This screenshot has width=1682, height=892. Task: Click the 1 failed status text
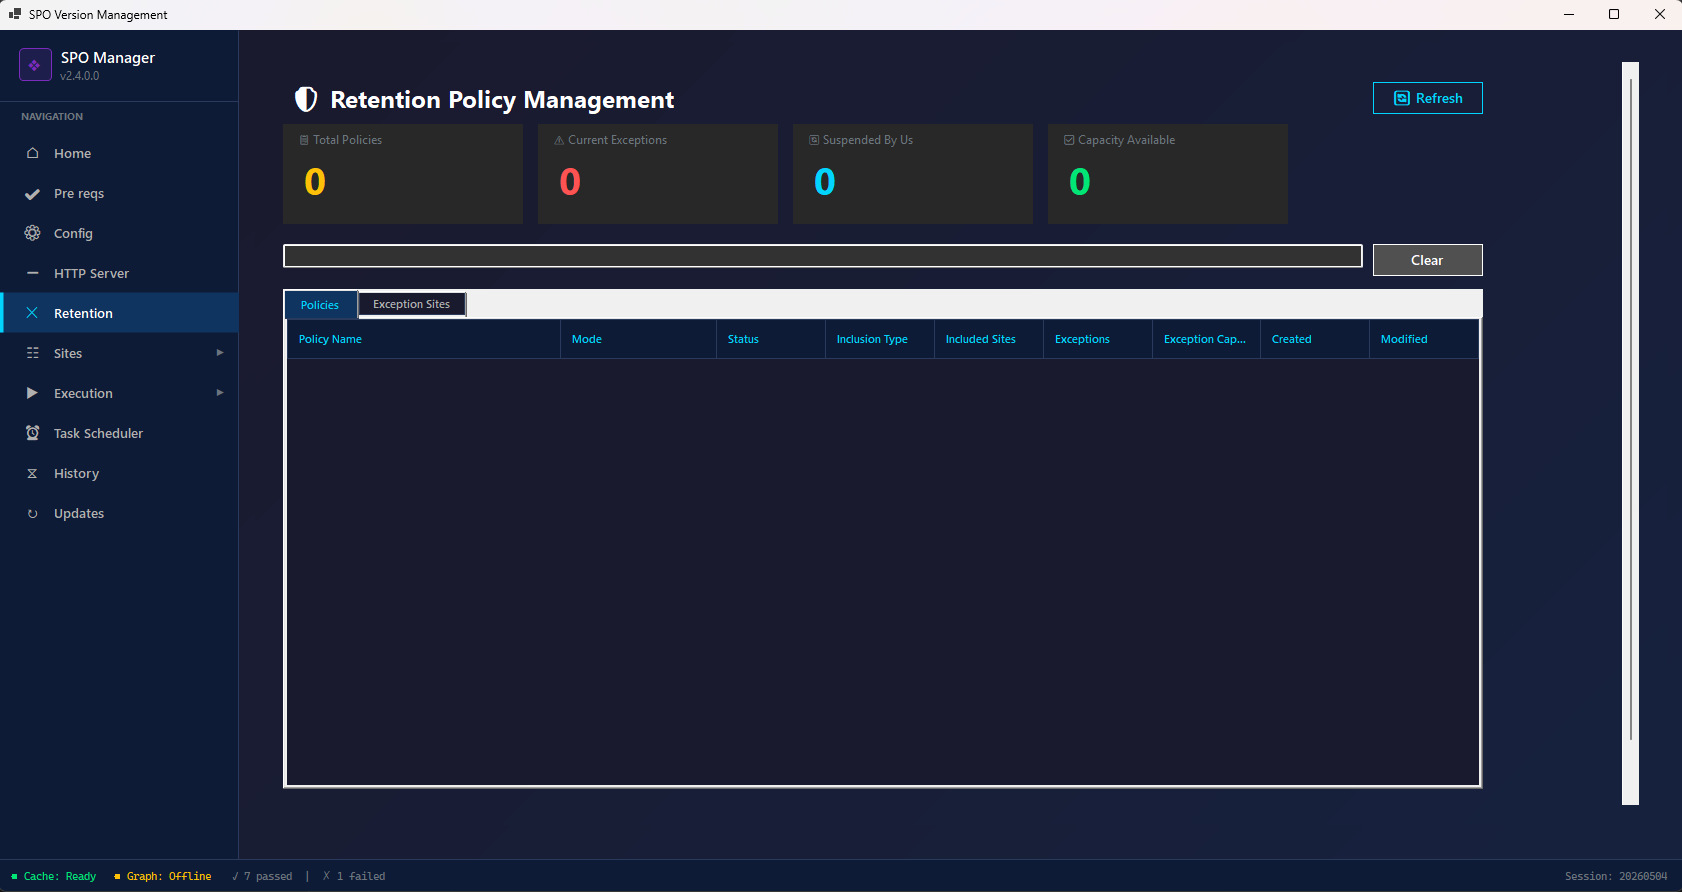tap(354, 876)
